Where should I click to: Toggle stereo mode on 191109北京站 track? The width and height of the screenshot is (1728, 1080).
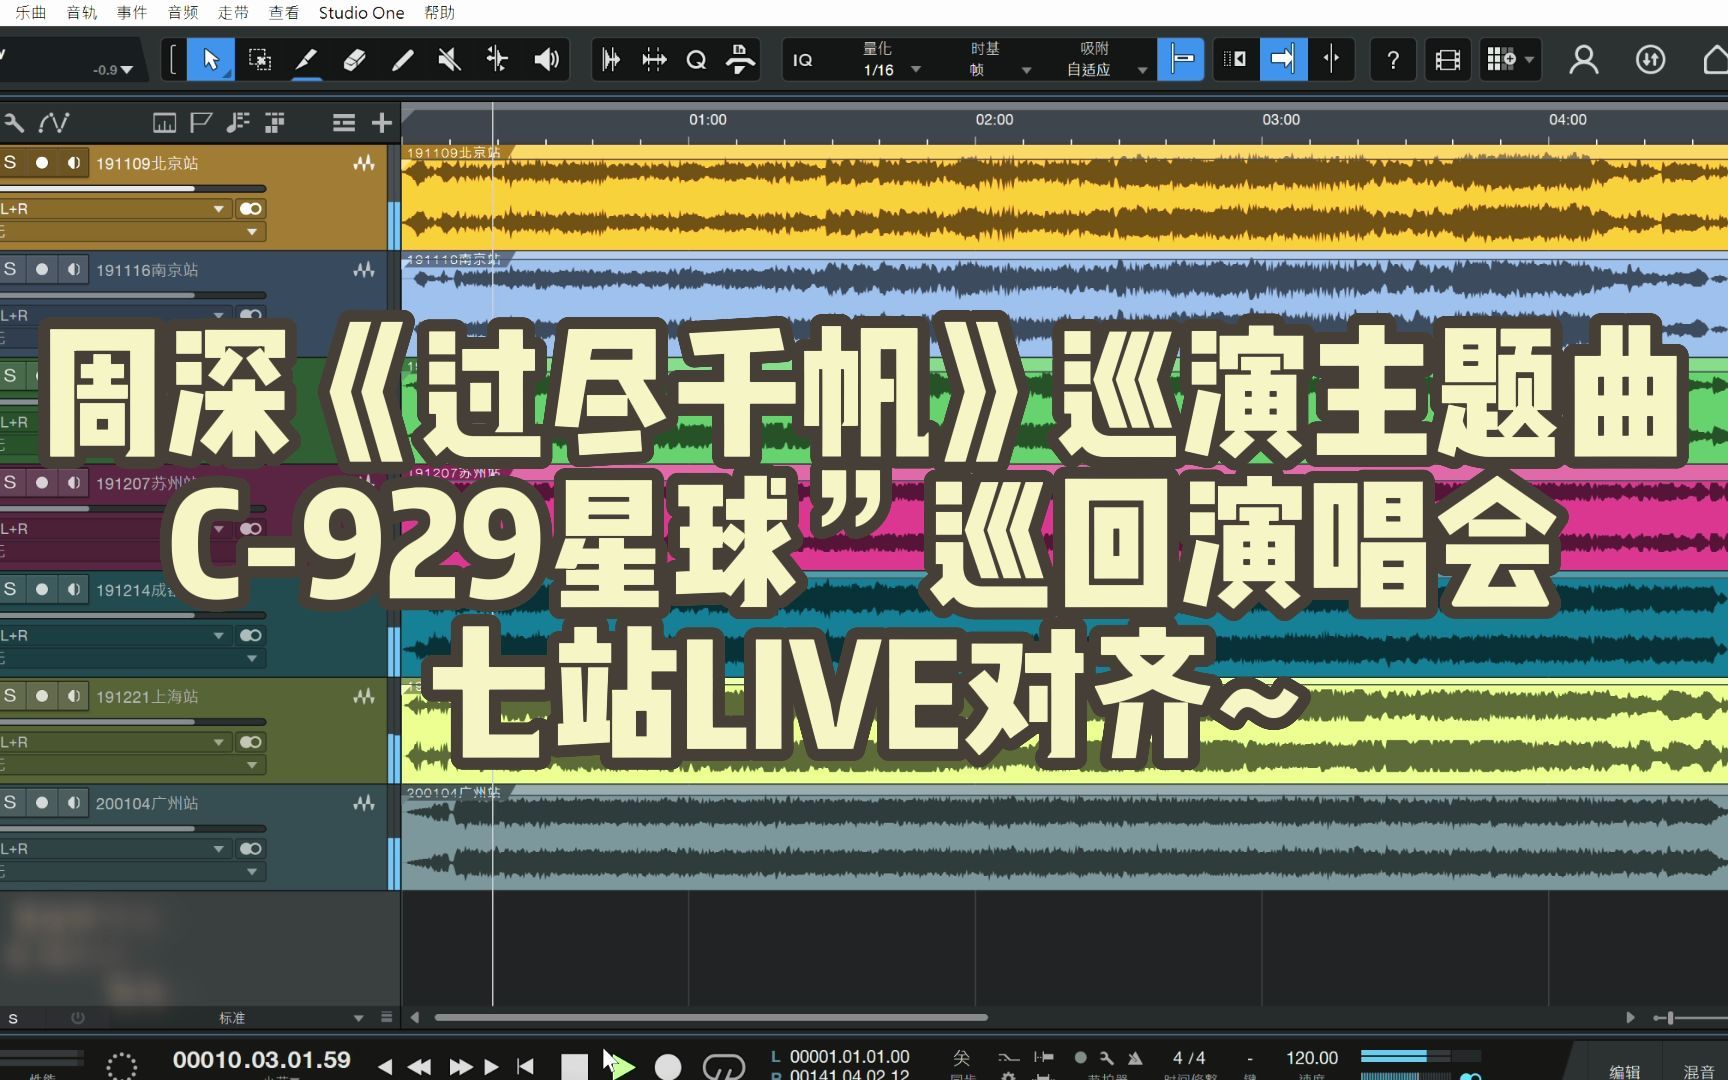[x=250, y=208]
